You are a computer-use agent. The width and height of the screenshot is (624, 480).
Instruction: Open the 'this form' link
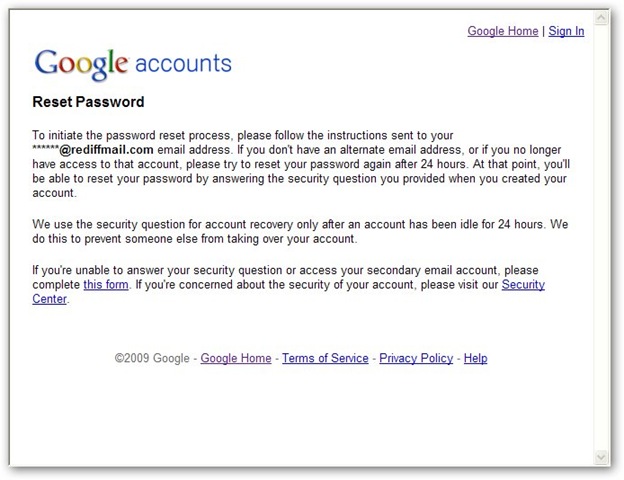coord(108,285)
